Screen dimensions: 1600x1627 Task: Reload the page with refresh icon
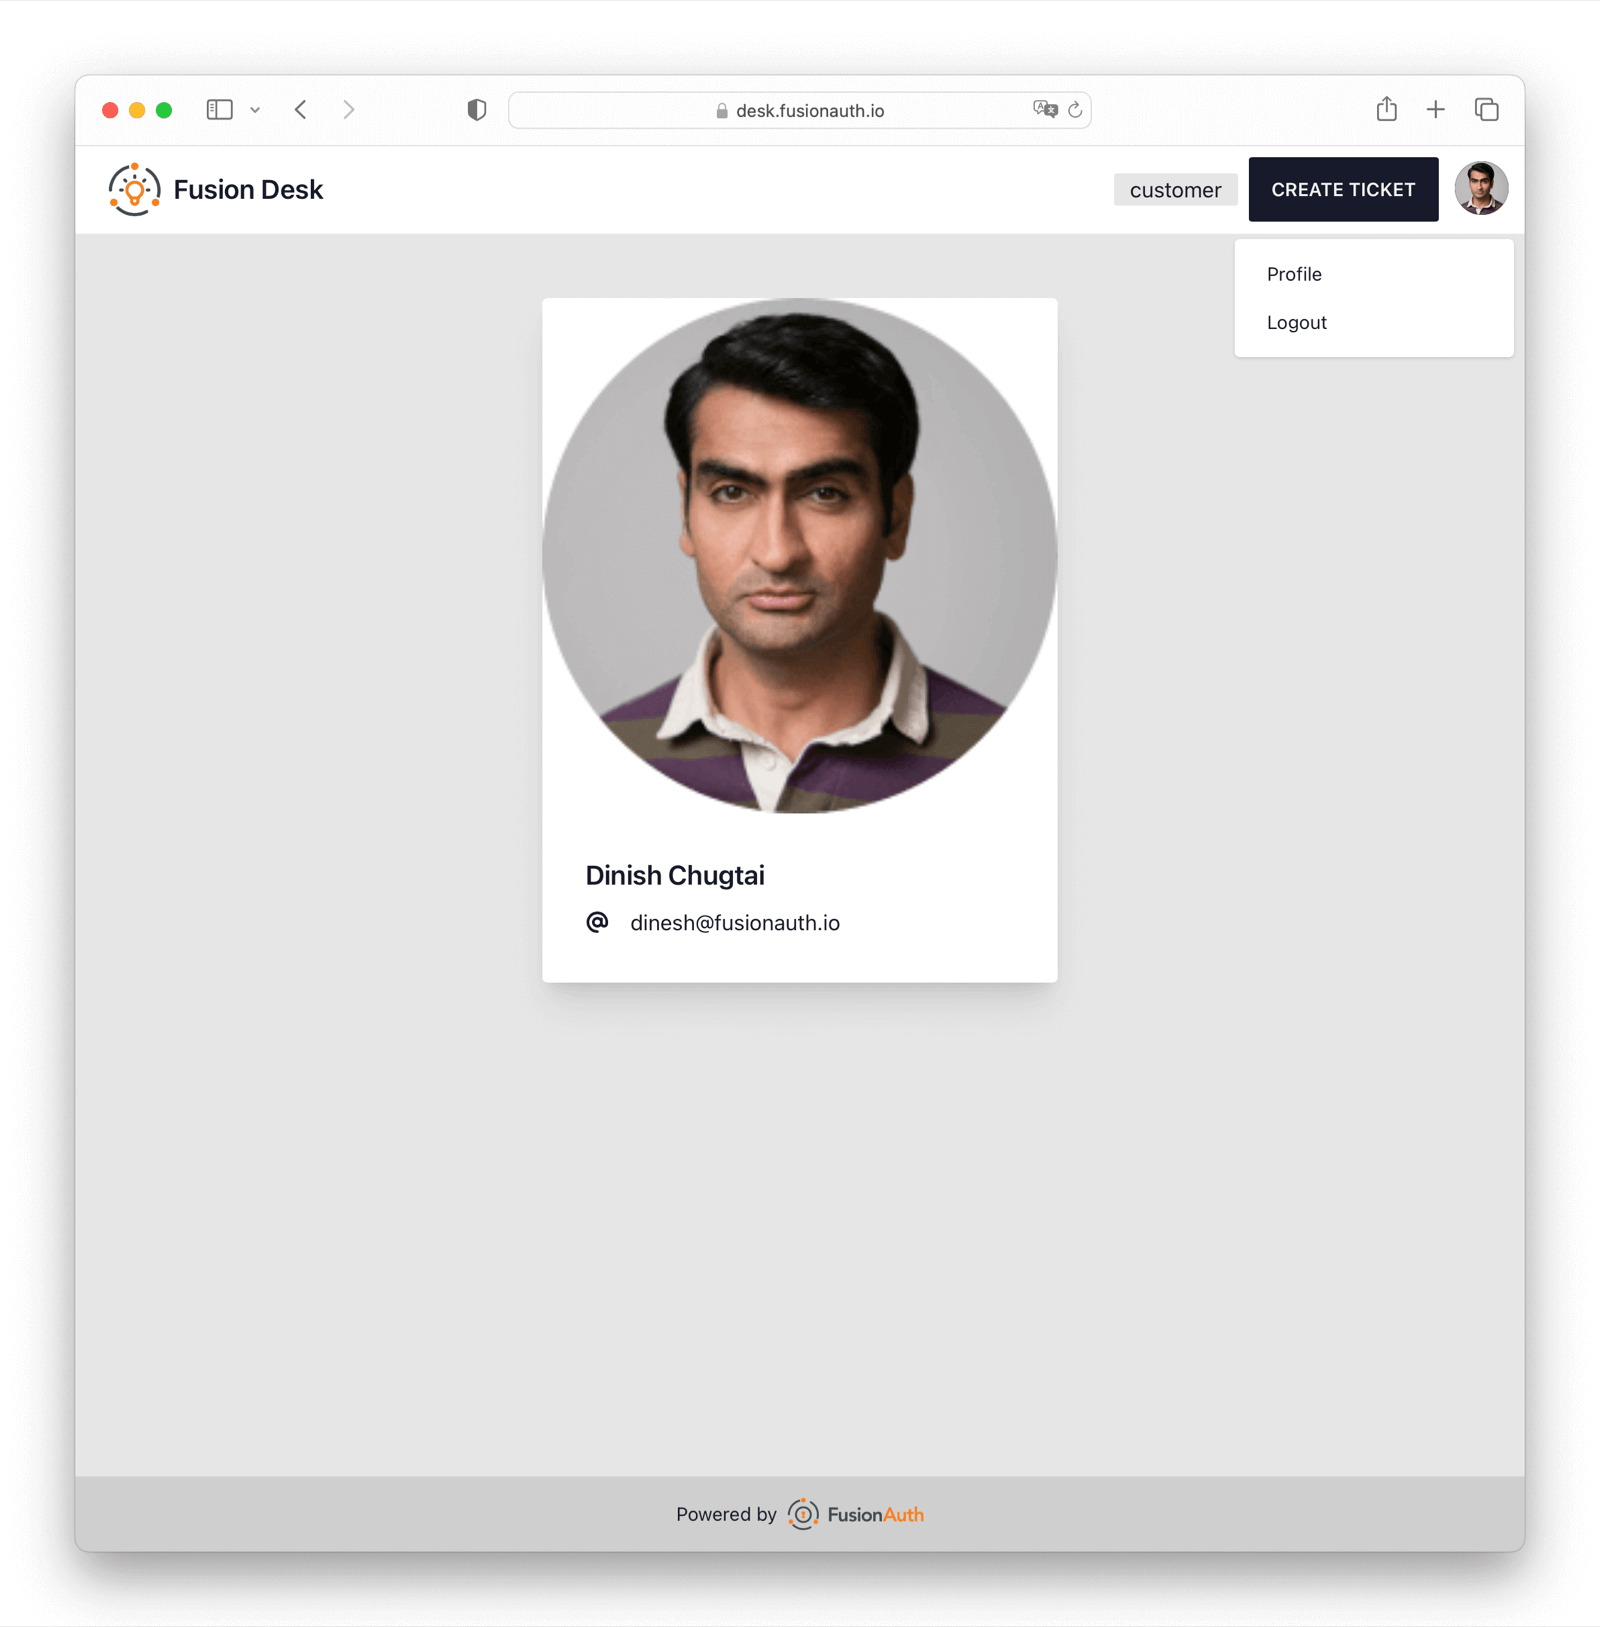pos(1075,110)
